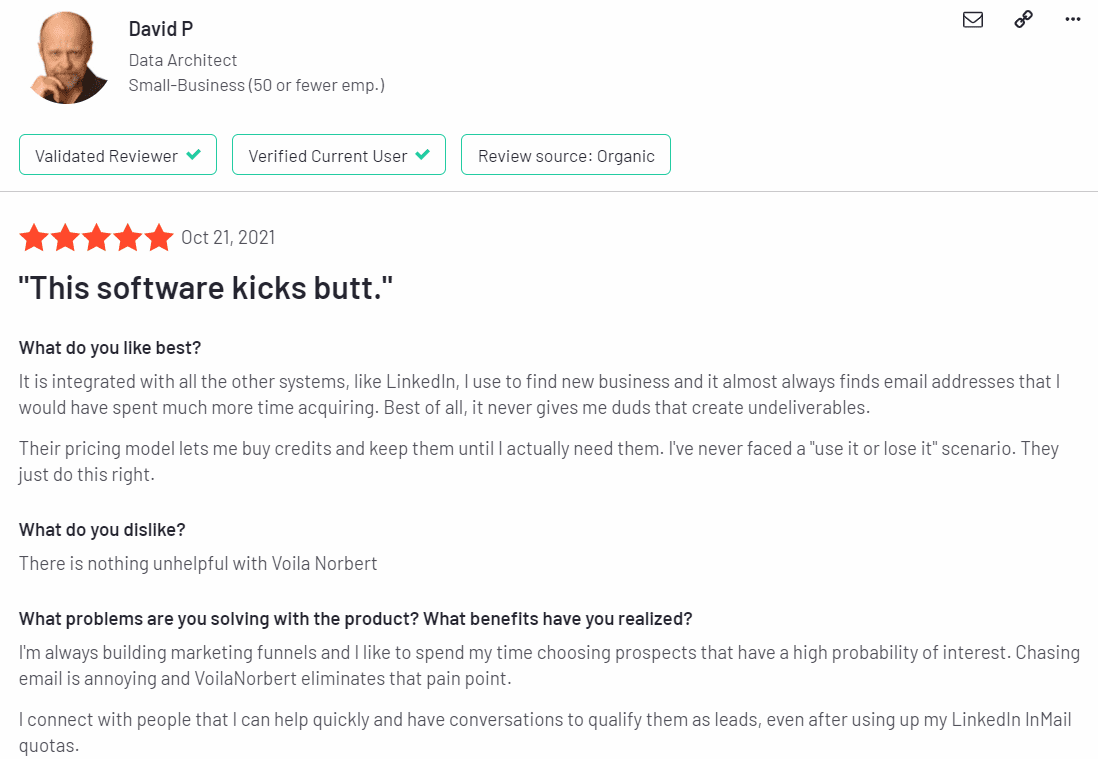Click the Oct 21, 2021 review date
Screen dimensions: 1098x759
pyautogui.click(x=228, y=238)
